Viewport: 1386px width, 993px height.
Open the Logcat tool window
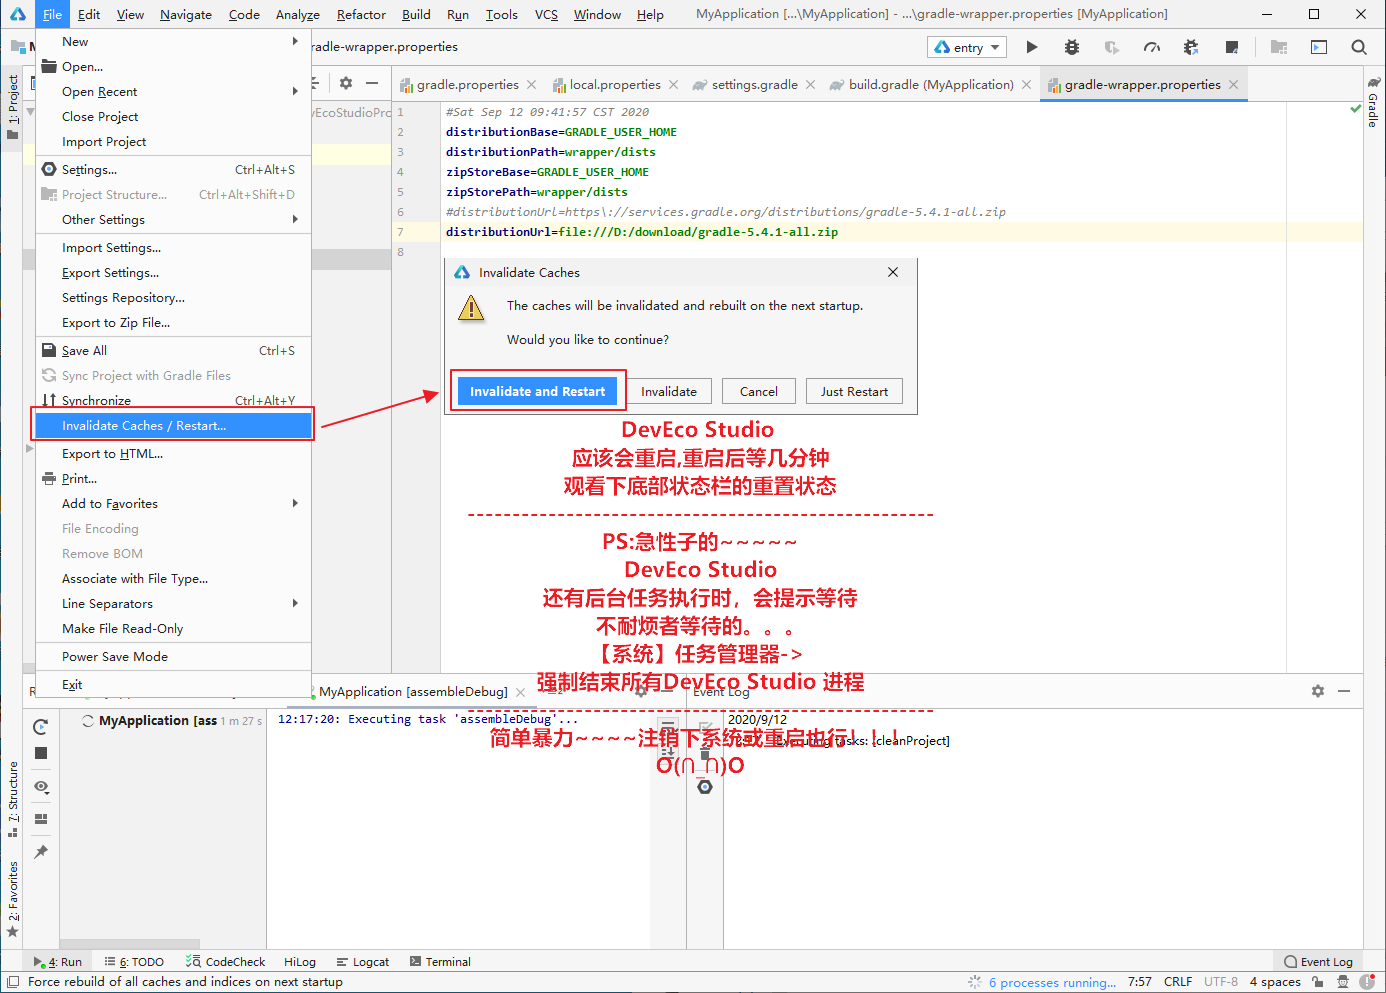[x=363, y=962]
